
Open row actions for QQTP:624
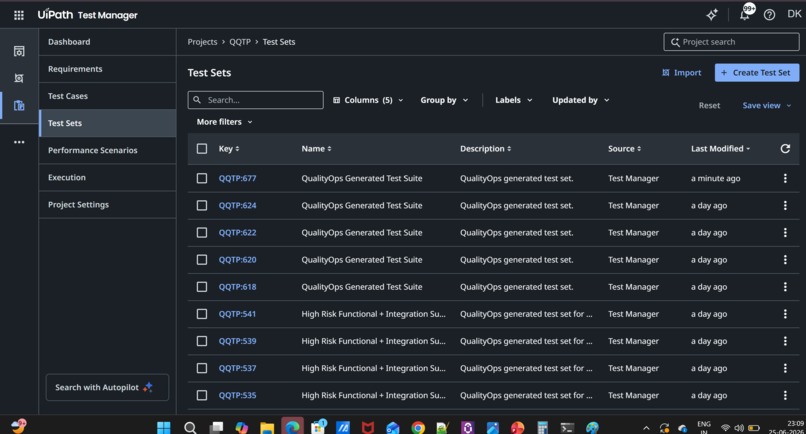pyautogui.click(x=785, y=205)
